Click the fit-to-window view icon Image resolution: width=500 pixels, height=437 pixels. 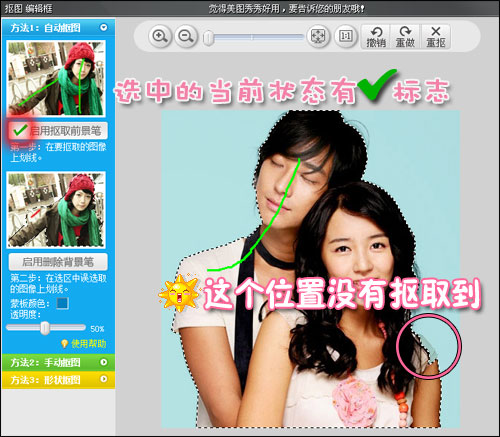point(318,36)
